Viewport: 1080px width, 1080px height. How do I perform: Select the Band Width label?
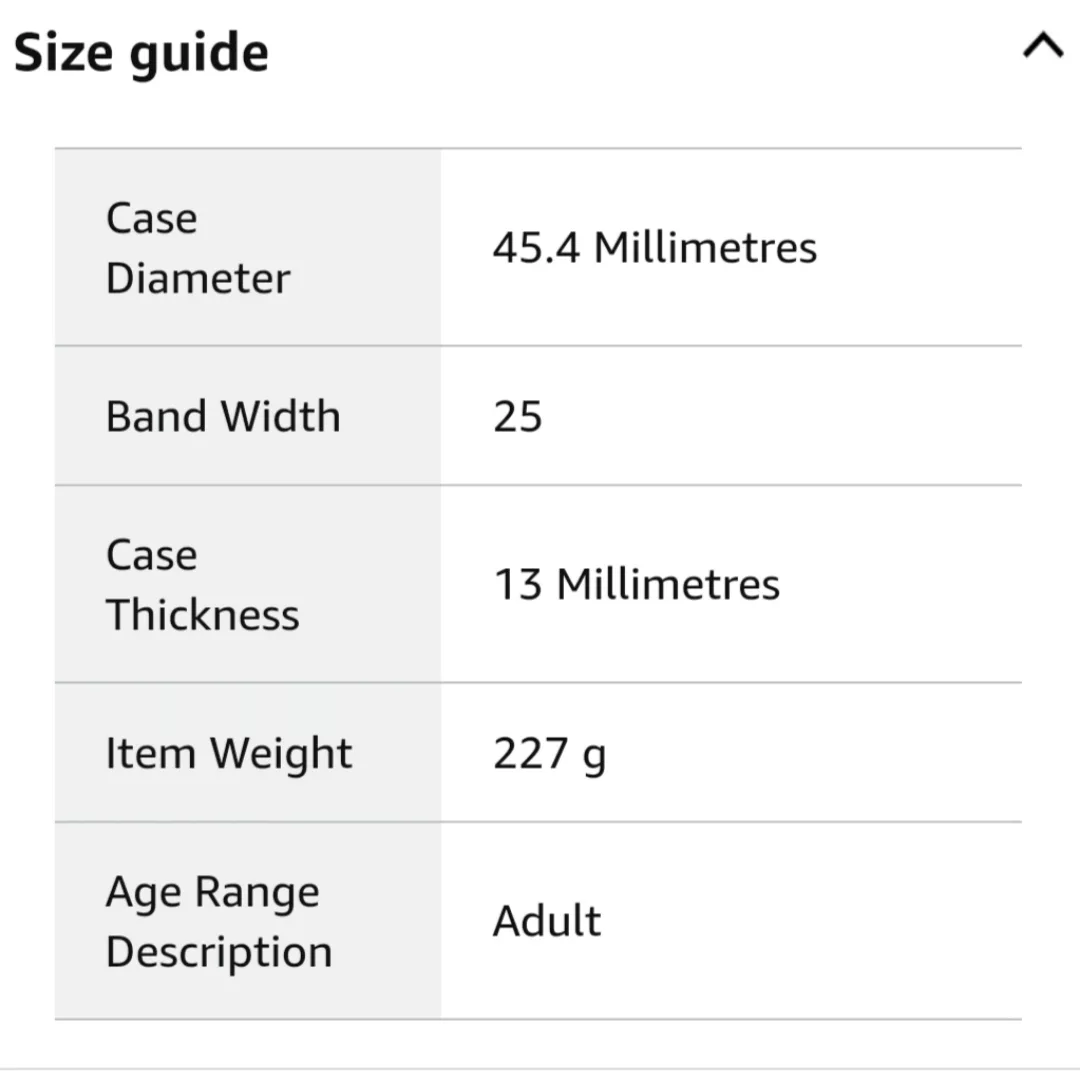223,416
